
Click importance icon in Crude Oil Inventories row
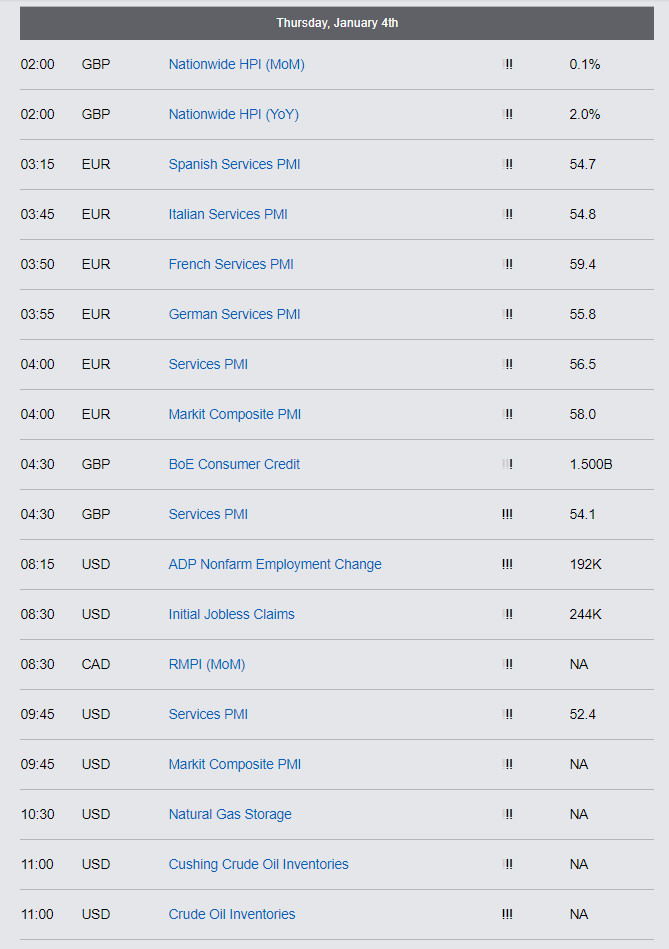coord(508,914)
